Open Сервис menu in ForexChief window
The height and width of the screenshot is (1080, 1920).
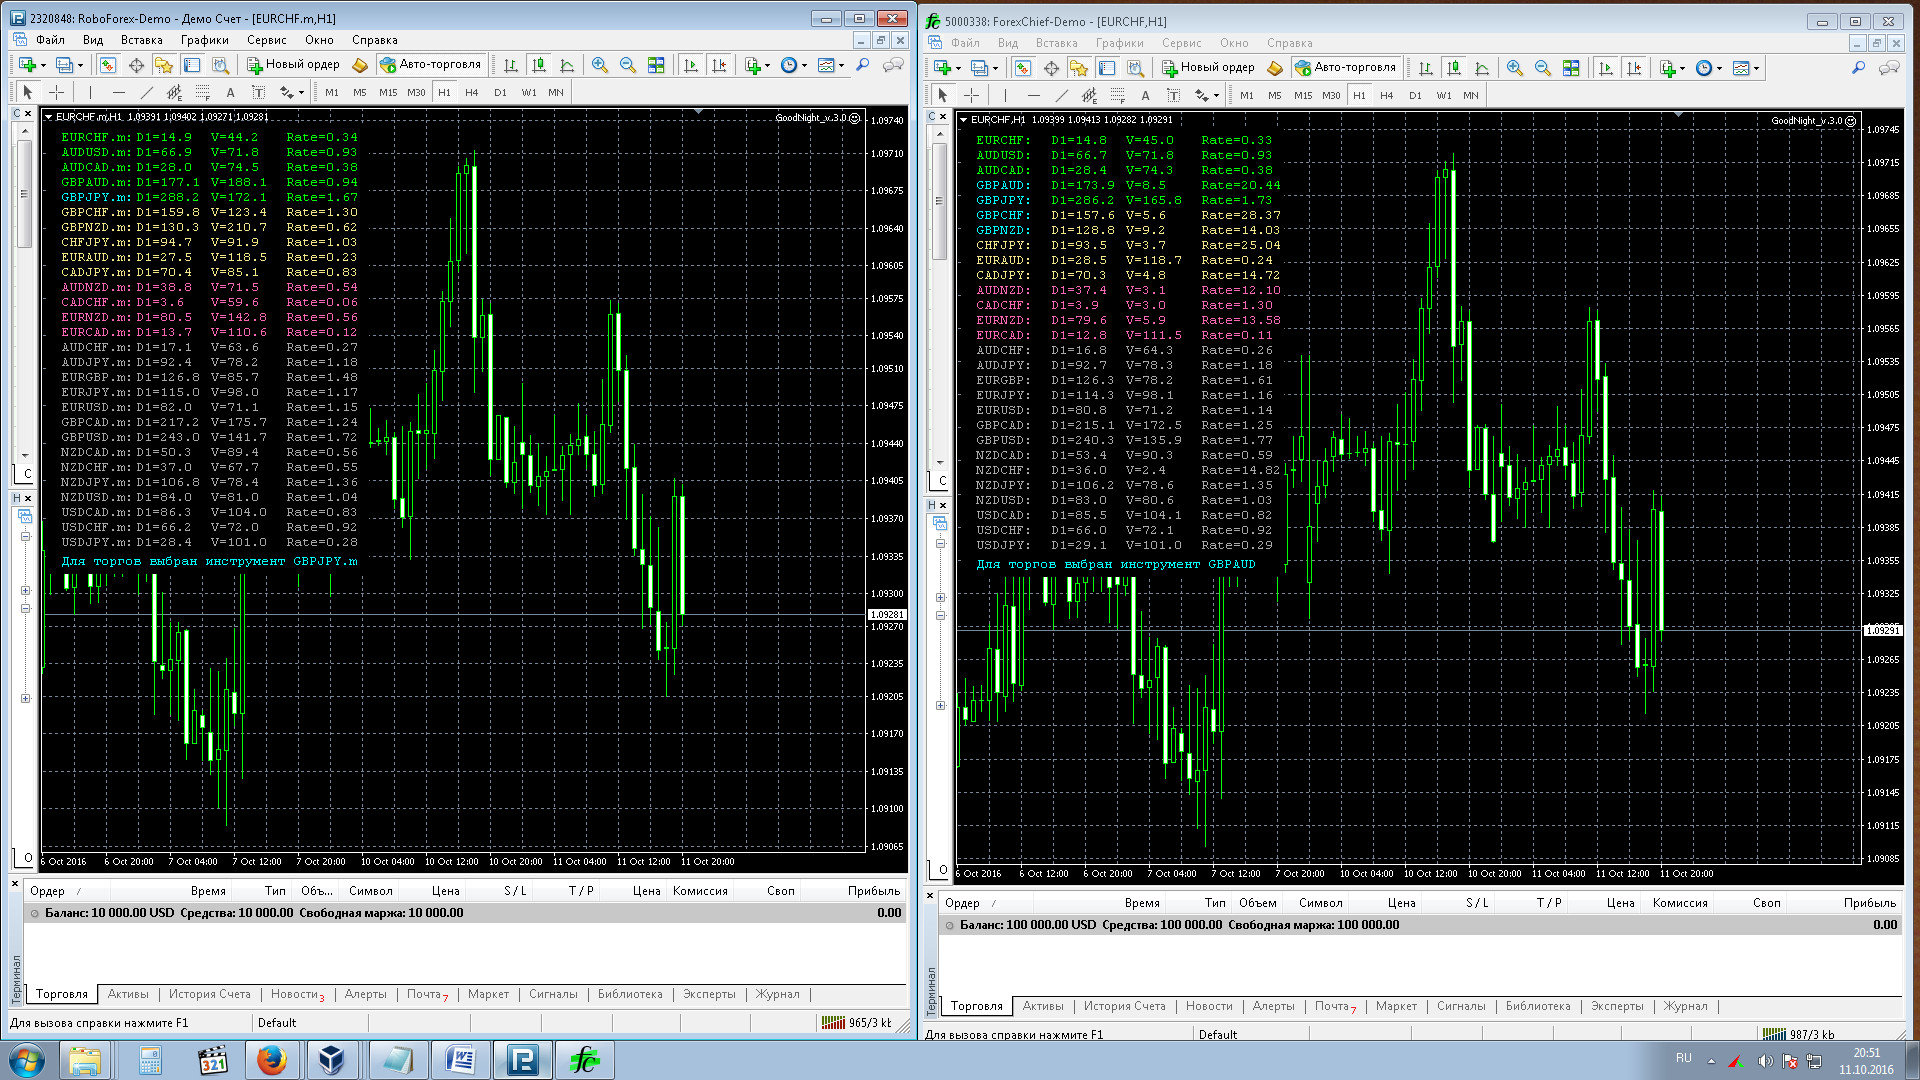coord(1181,43)
